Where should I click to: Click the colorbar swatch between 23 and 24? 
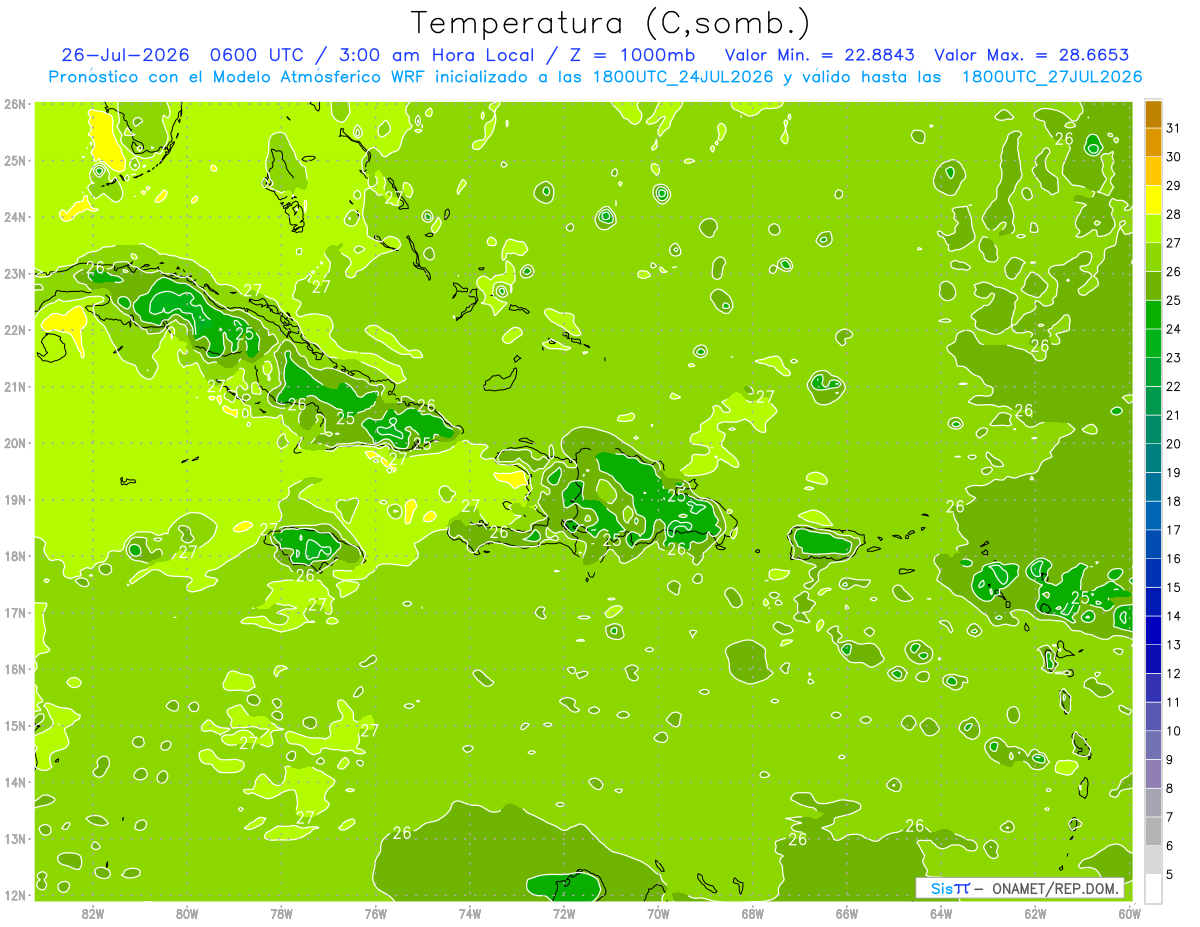click(1153, 344)
